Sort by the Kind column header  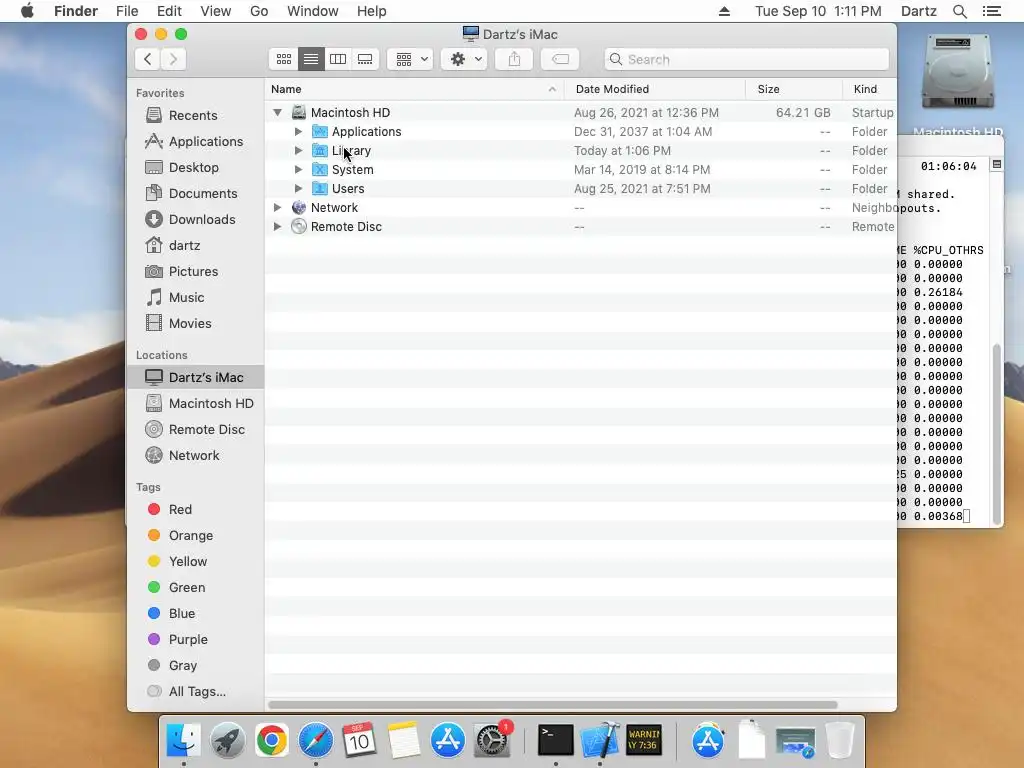(x=869, y=89)
